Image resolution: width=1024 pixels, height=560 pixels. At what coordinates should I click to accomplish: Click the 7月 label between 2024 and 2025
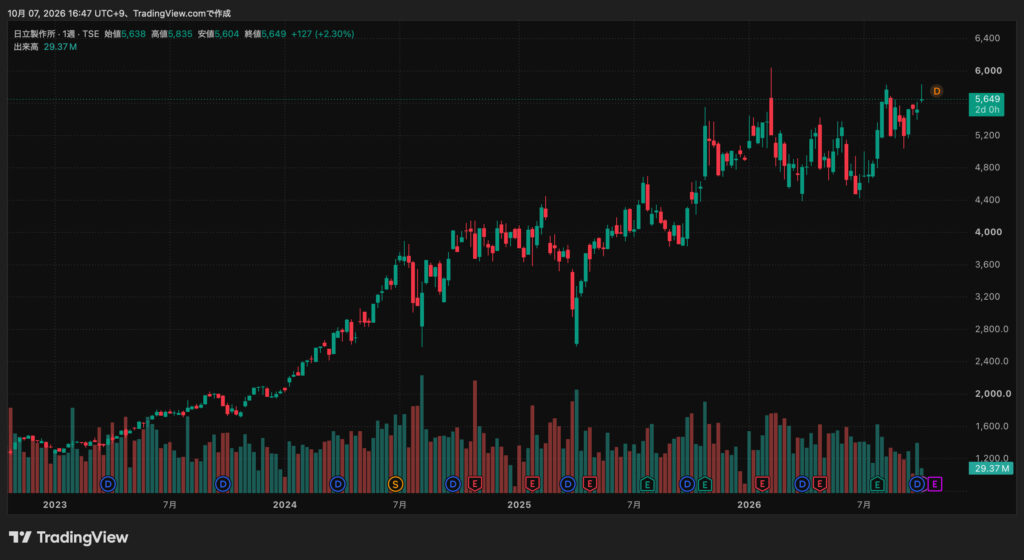pyautogui.click(x=400, y=505)
